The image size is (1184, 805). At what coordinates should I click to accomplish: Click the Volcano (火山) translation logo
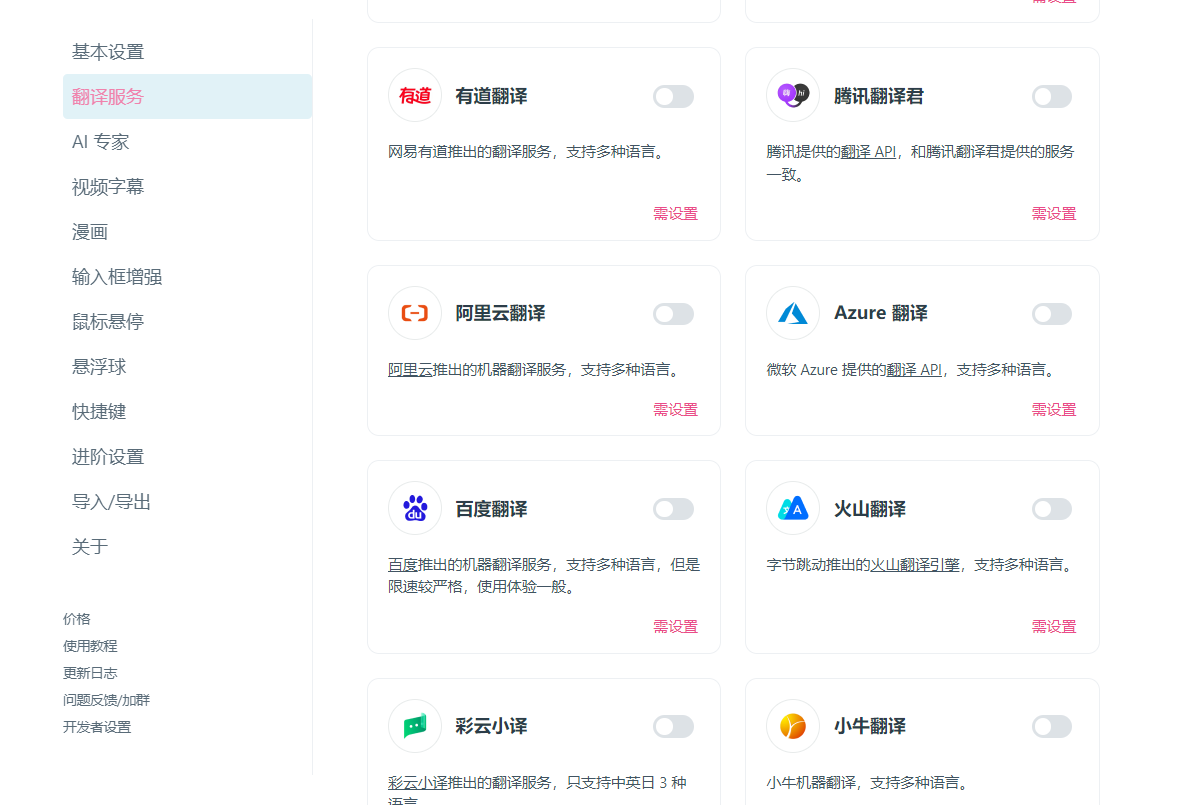(x=793, y=509)
